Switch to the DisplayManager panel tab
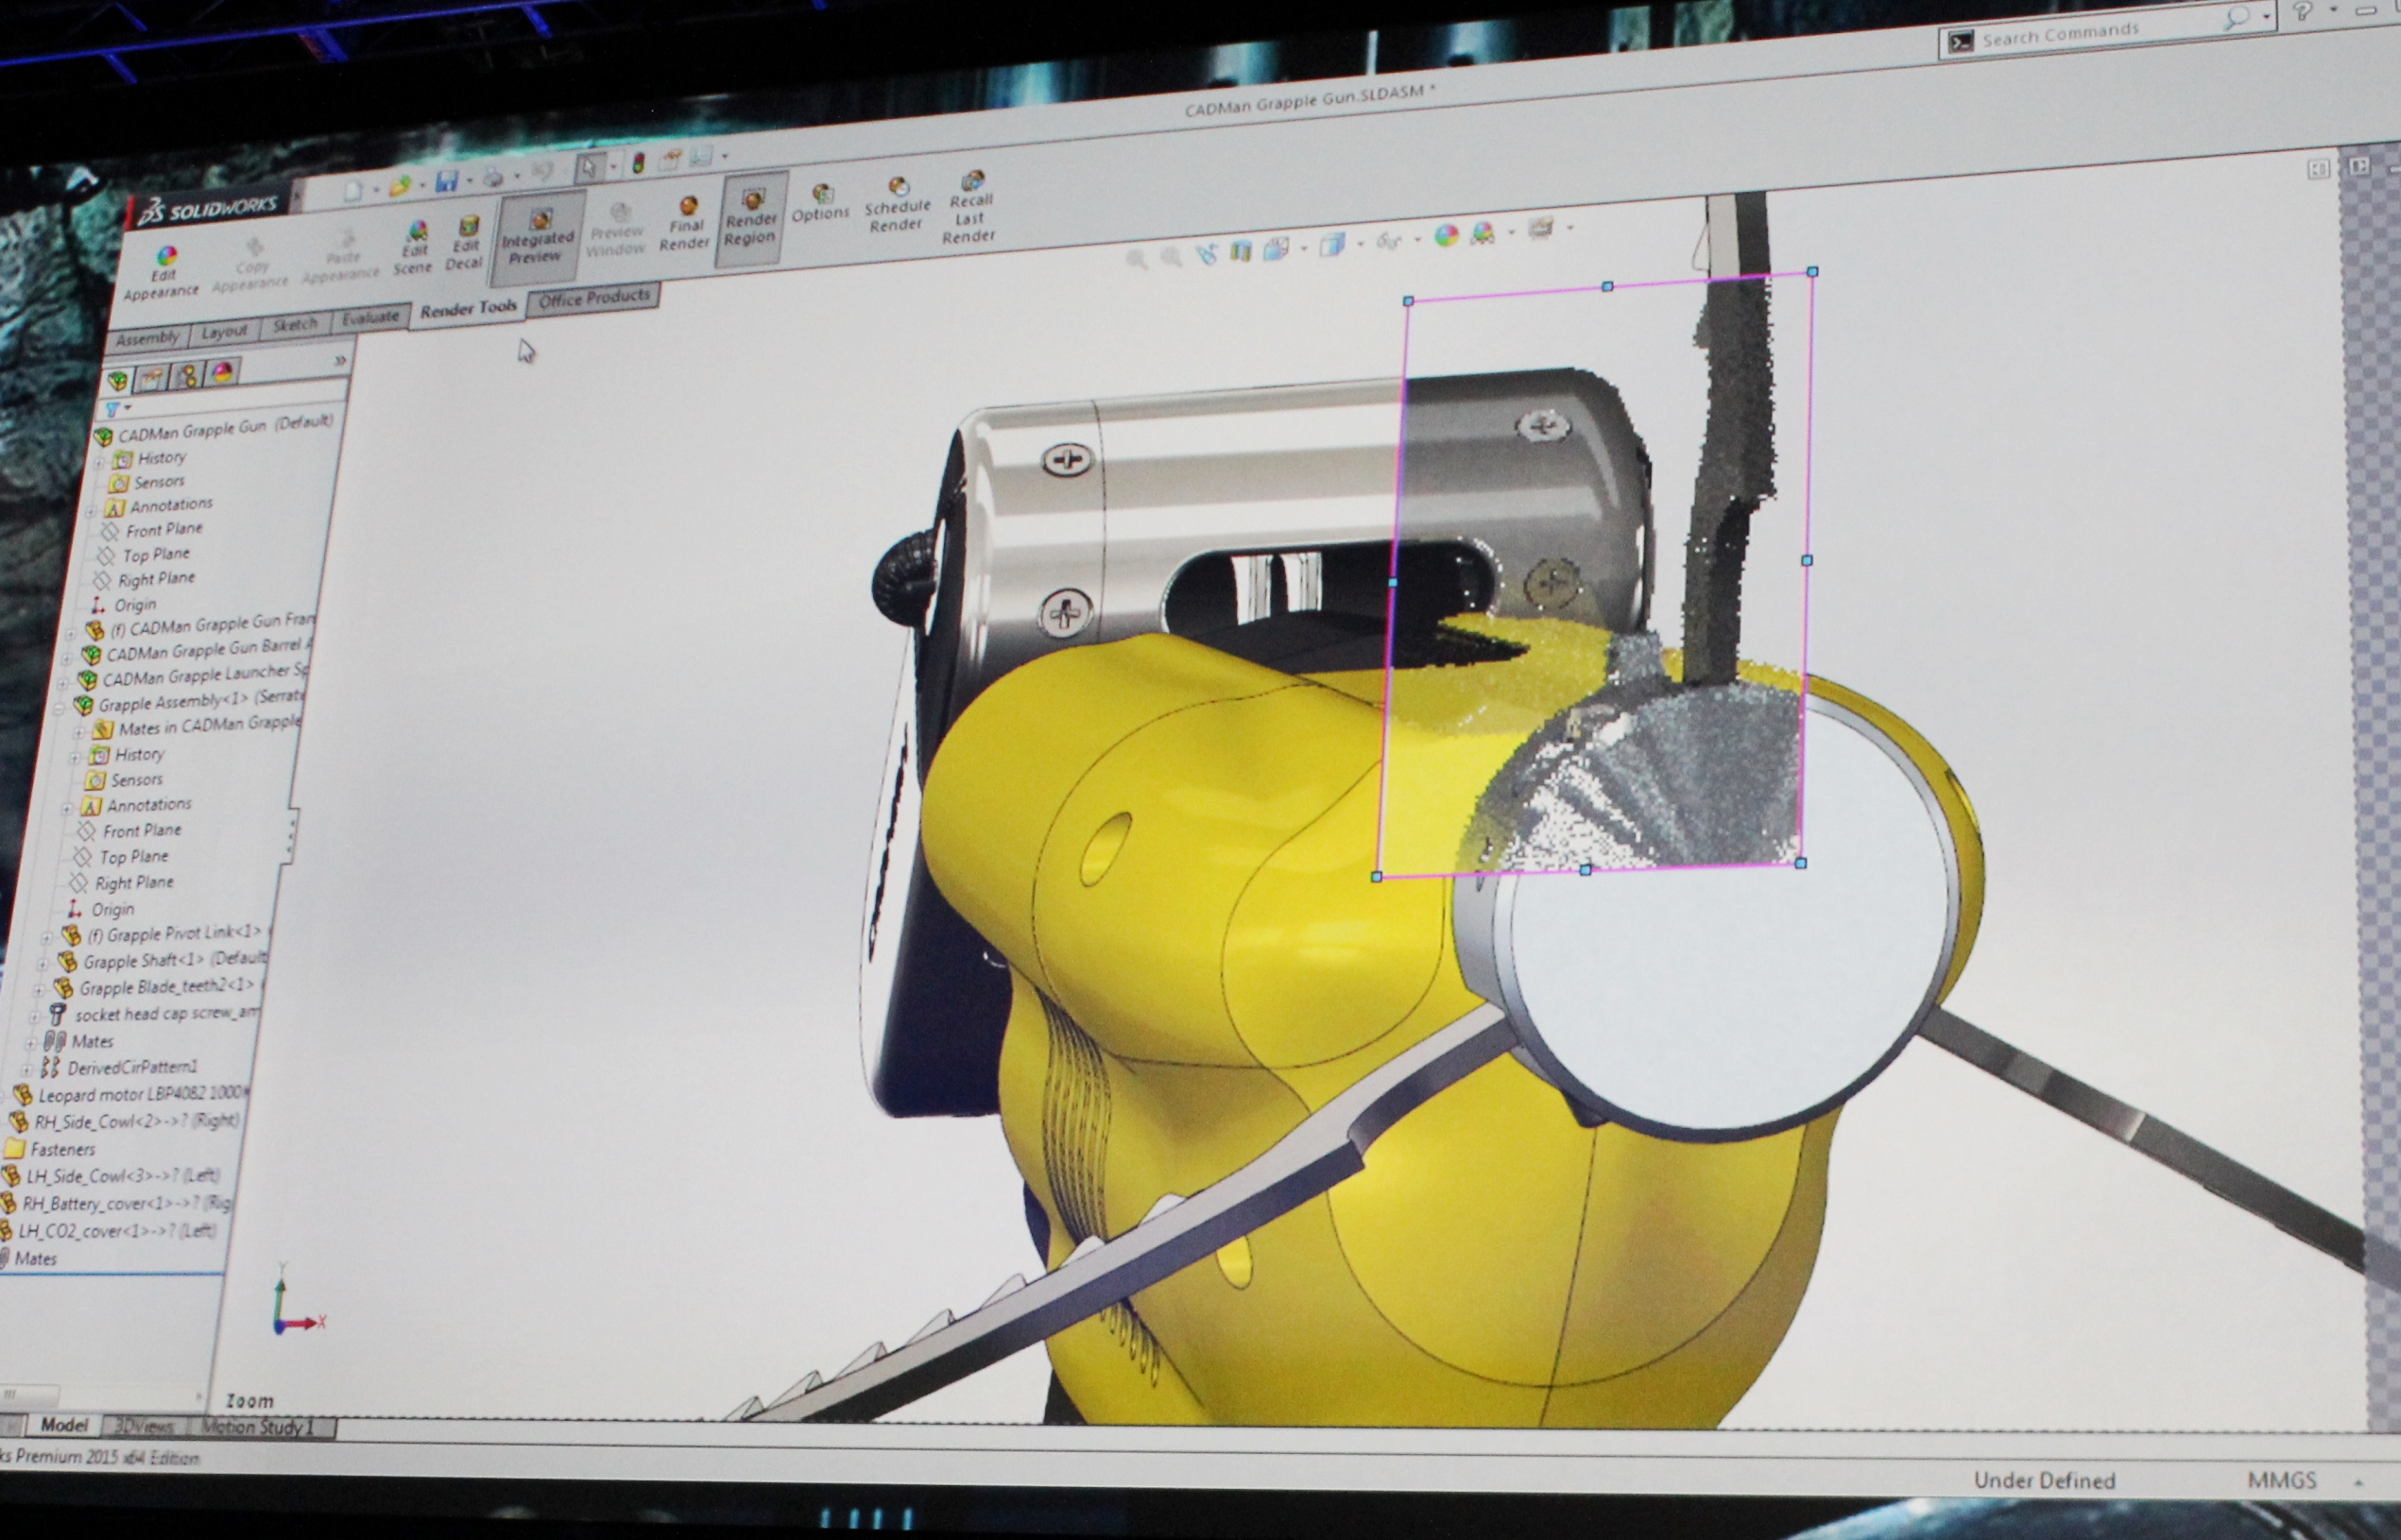This screenshot has height=1540, width=2401. tap(222, 372)
